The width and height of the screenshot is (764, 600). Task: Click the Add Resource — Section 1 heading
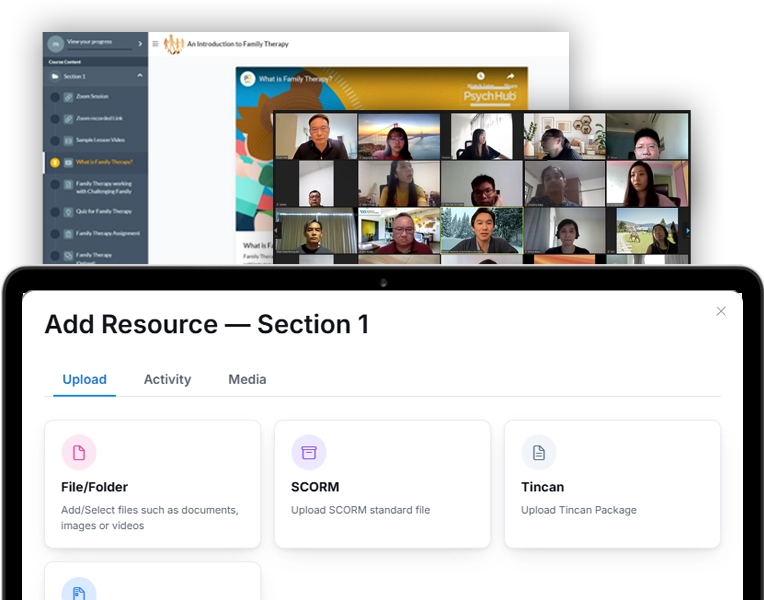pyautogui.click(x=207, y=324)
